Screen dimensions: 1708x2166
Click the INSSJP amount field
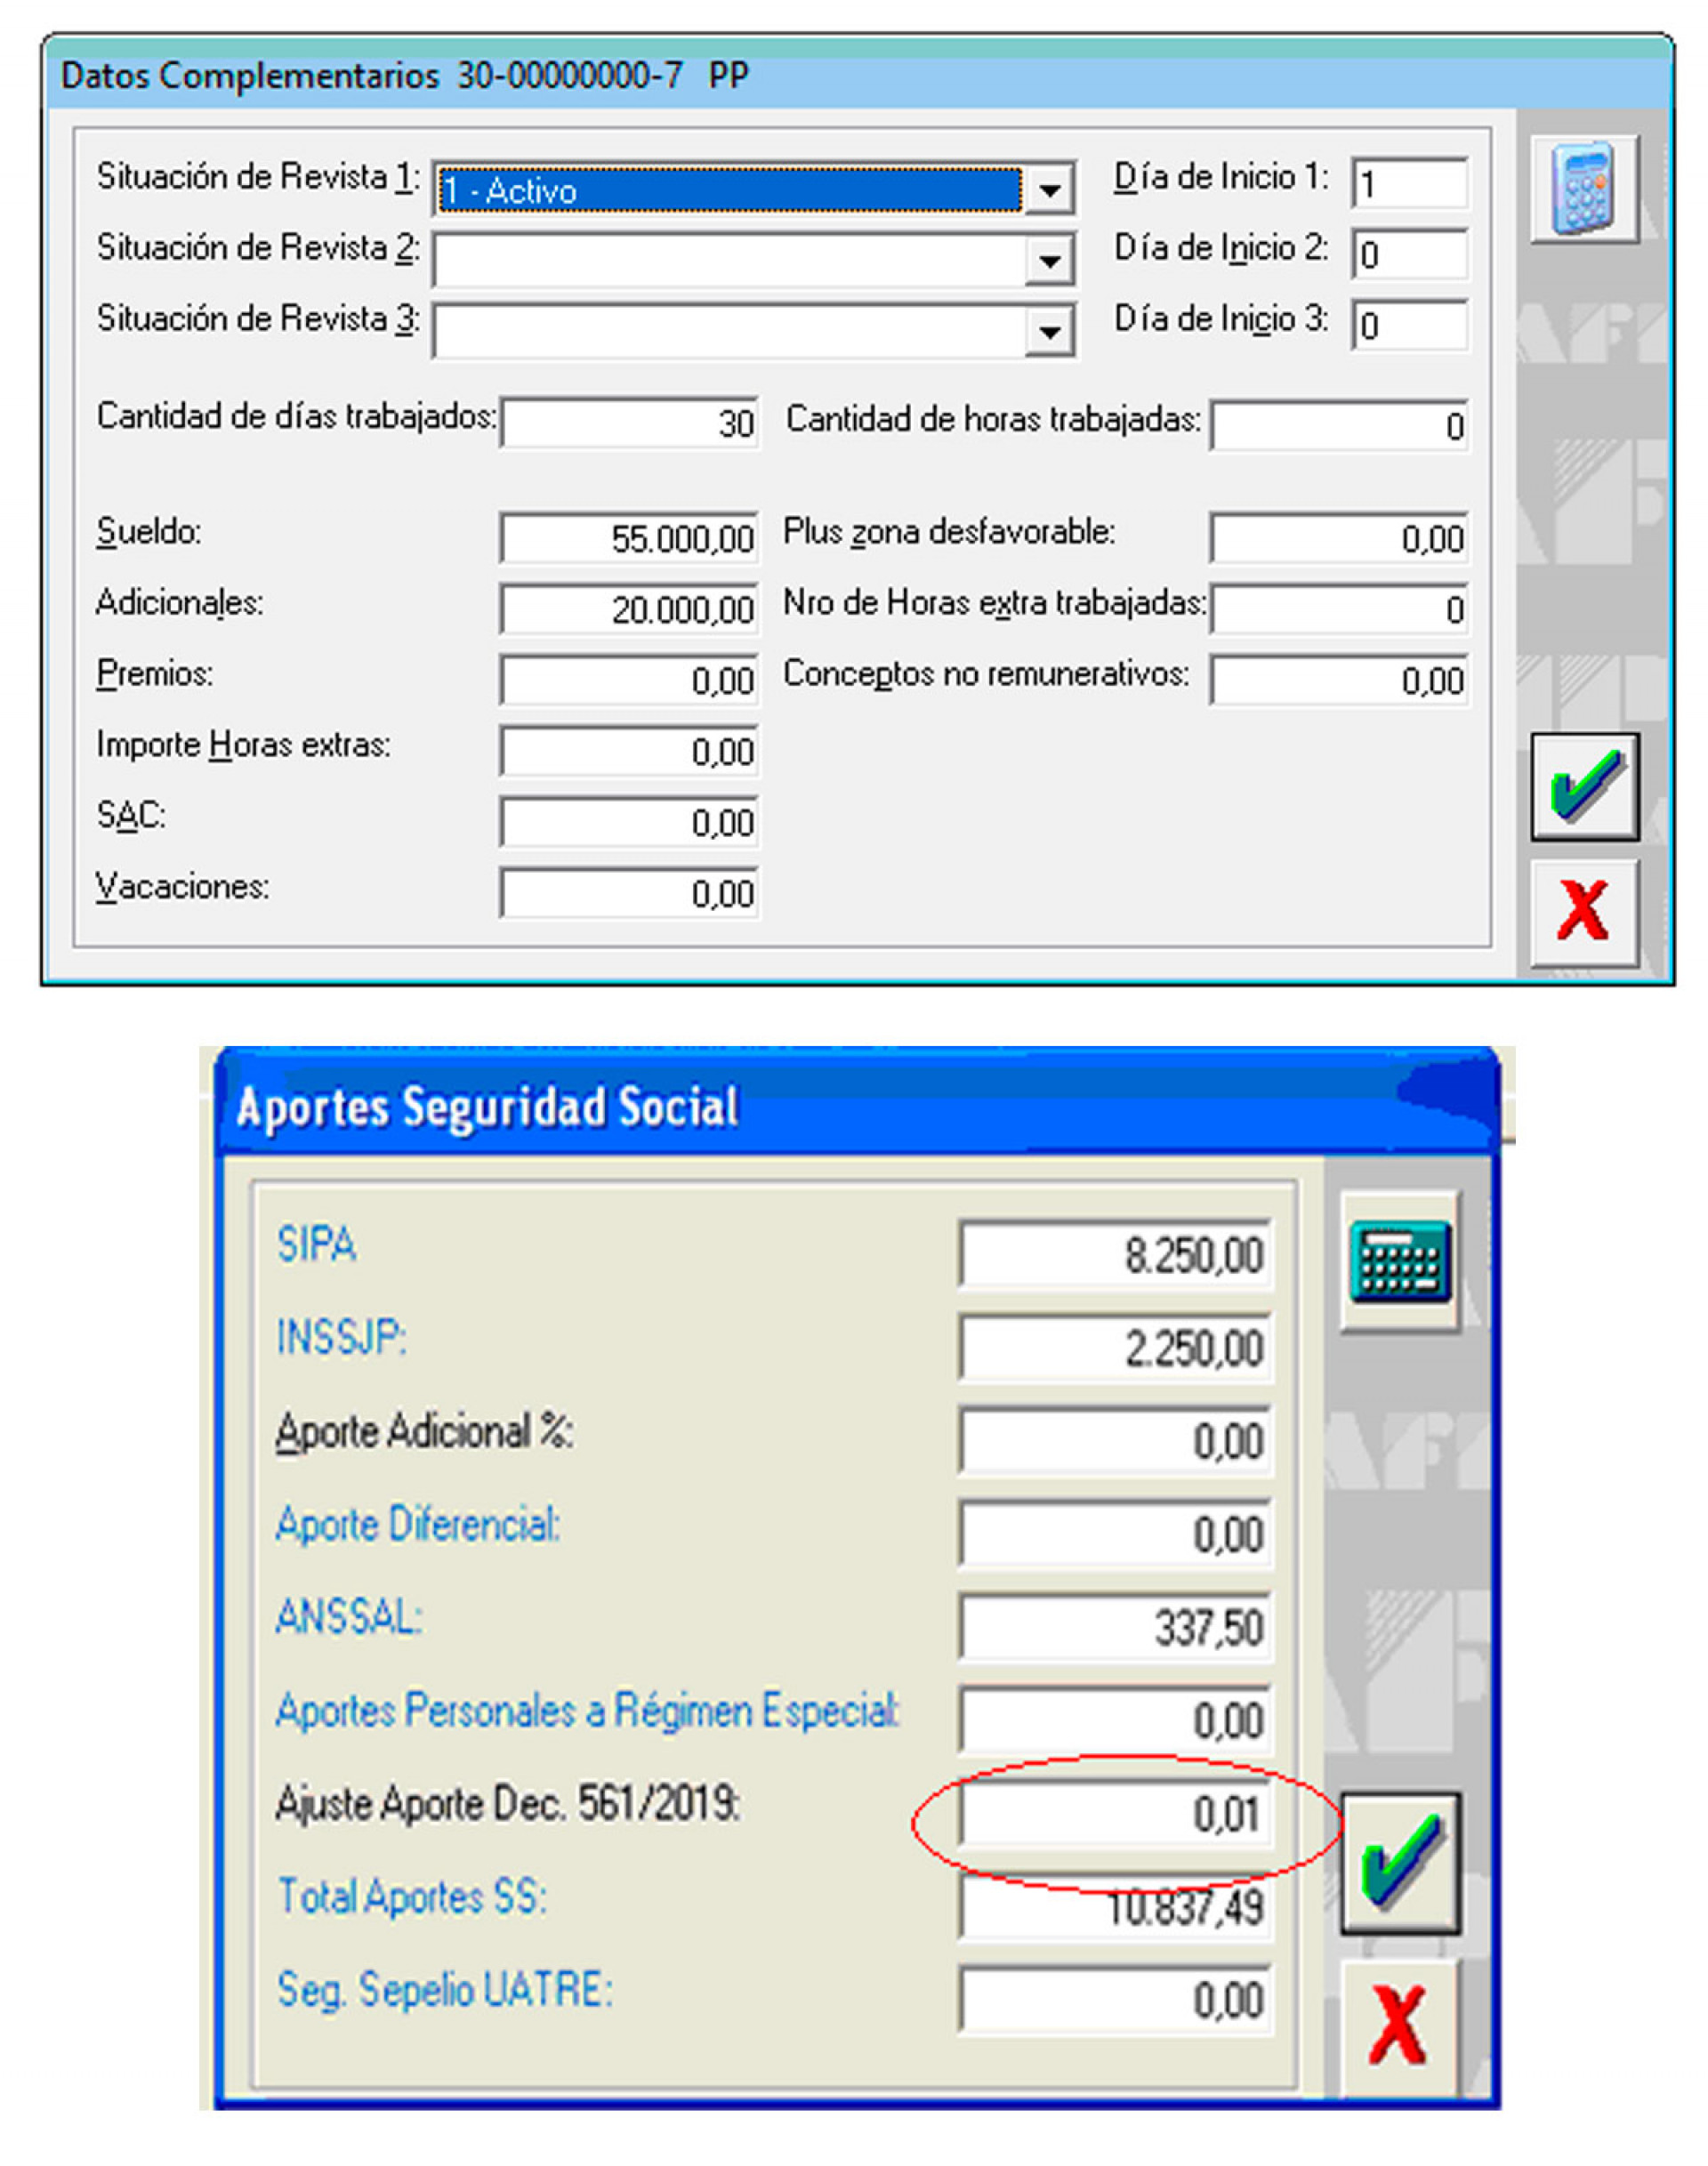pyautogui.click(x=1115, y=1347)
